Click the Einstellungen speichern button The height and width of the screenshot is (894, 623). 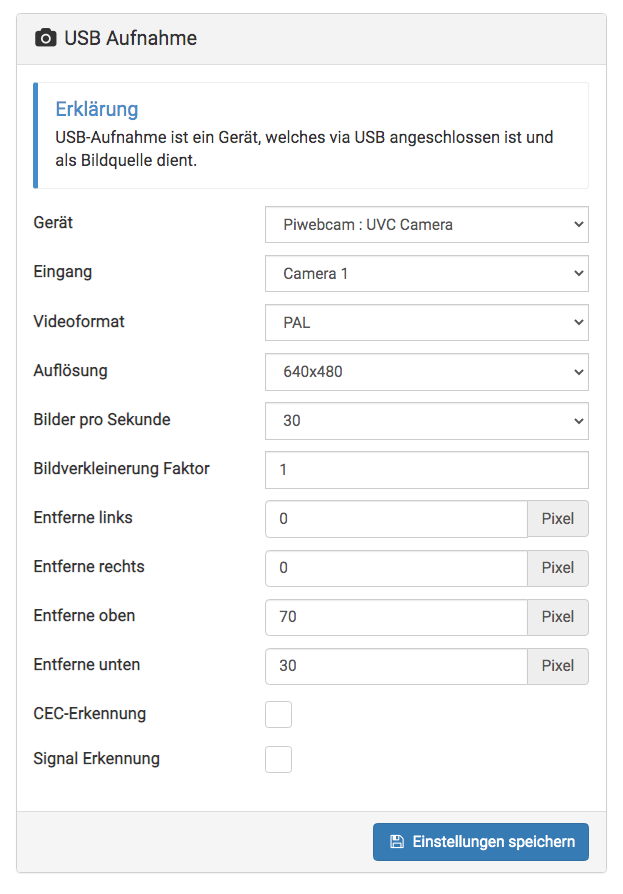[481, 842]
